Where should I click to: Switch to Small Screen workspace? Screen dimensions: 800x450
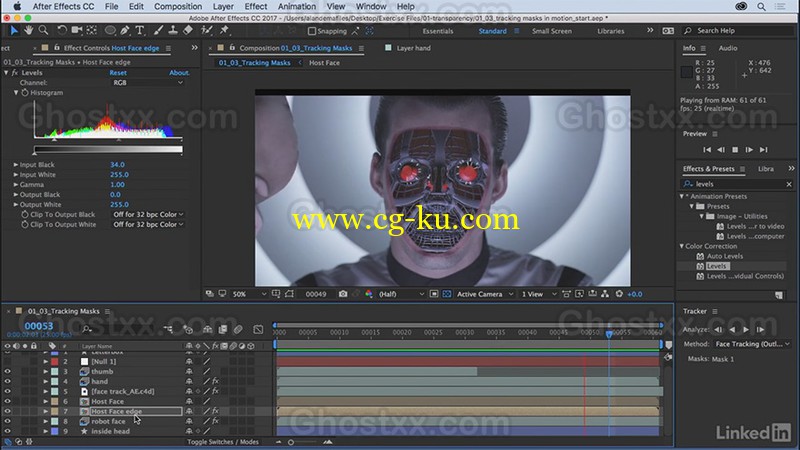pyautogui.click(x=552, y=31)
